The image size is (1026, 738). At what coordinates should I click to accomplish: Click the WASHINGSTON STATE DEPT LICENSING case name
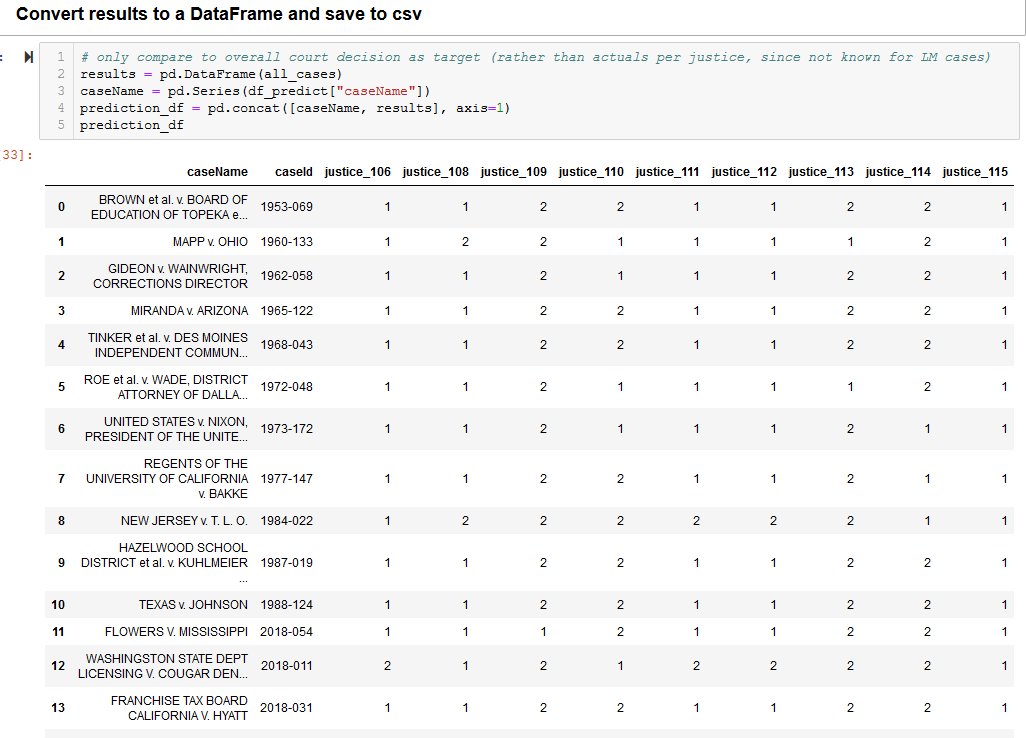[163, 666]
